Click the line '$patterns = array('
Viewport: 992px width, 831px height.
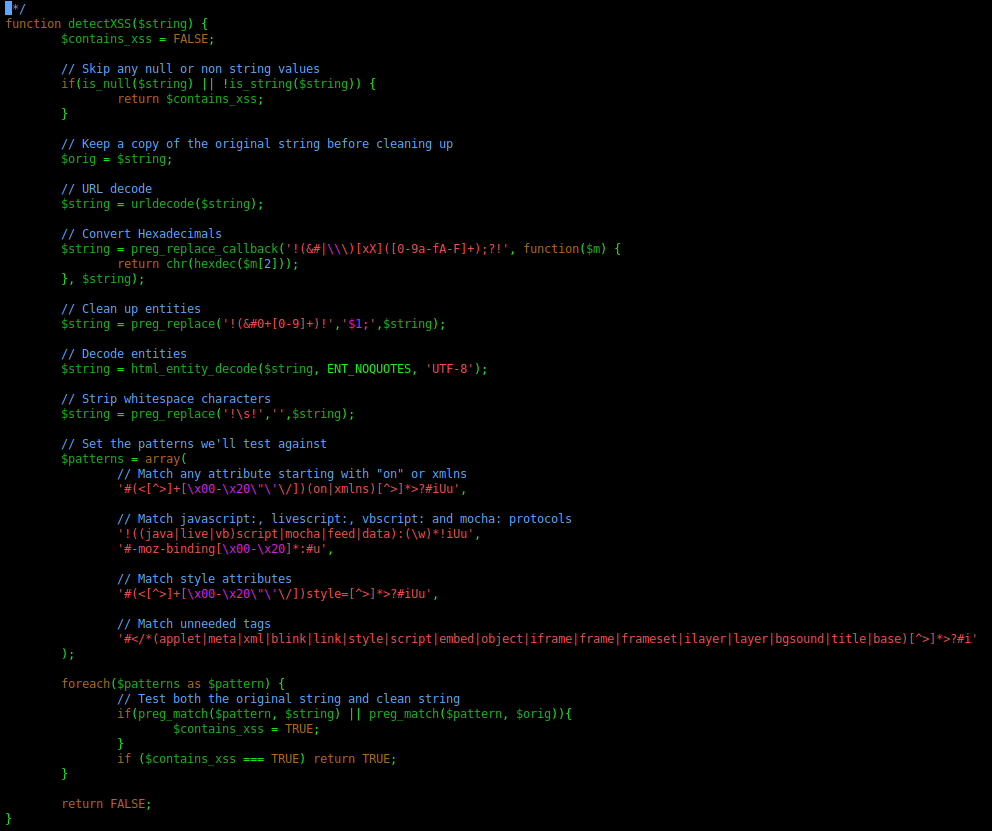point(124,459)
